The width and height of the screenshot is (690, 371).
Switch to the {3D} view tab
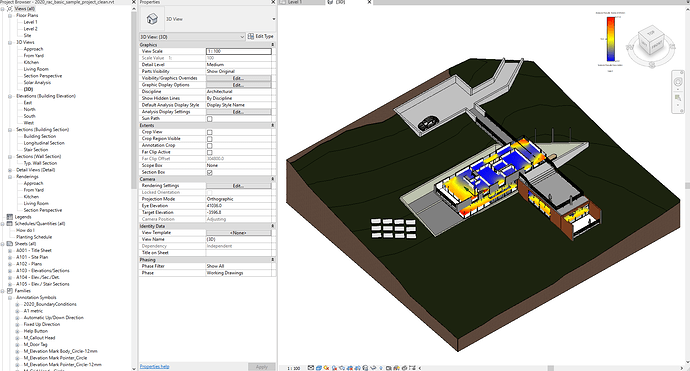coord(341,2)
